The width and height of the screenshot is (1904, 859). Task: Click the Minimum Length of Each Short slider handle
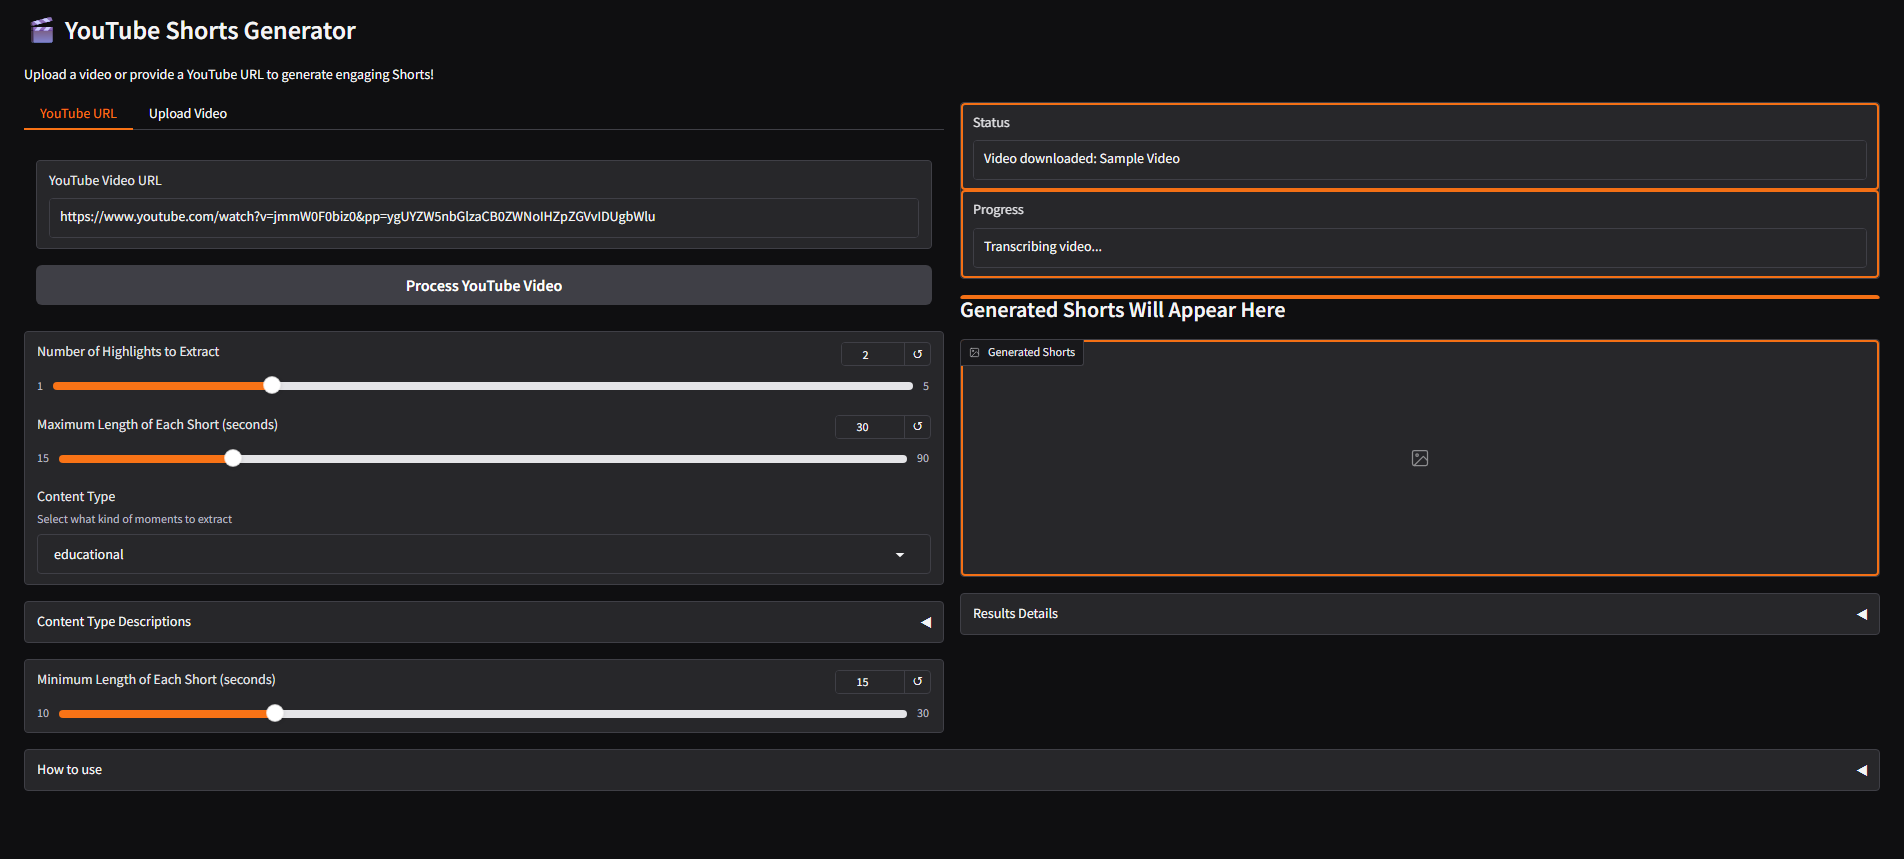click(275, 713)
